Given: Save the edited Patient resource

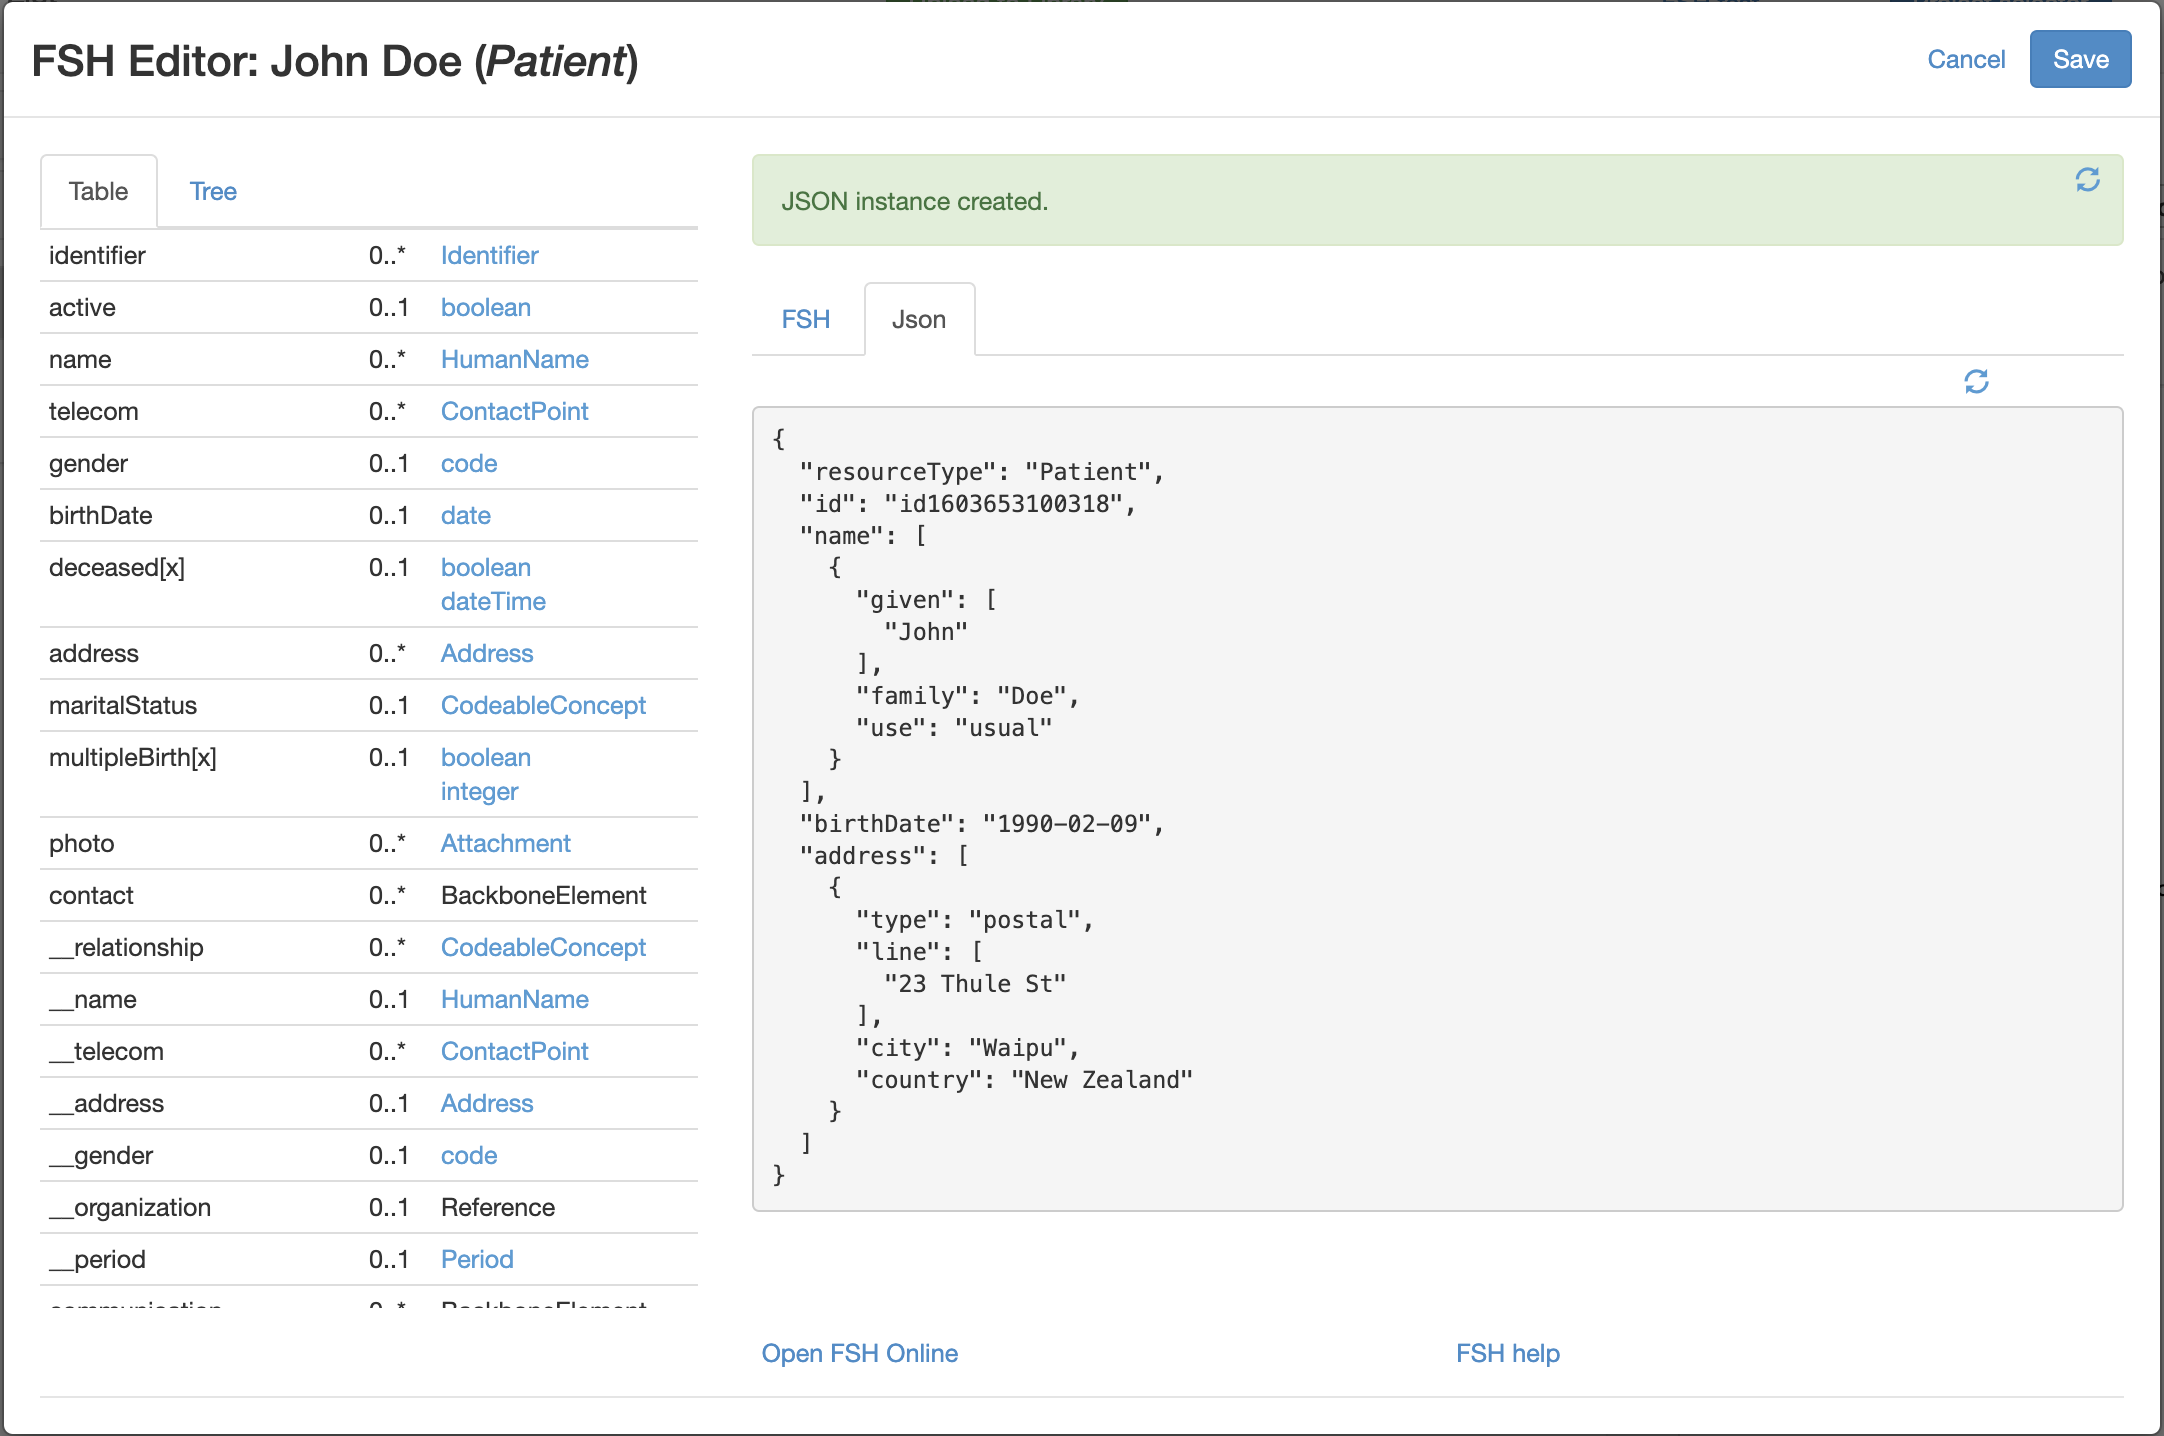Looking at the screenshot, I should (2080, 59).
